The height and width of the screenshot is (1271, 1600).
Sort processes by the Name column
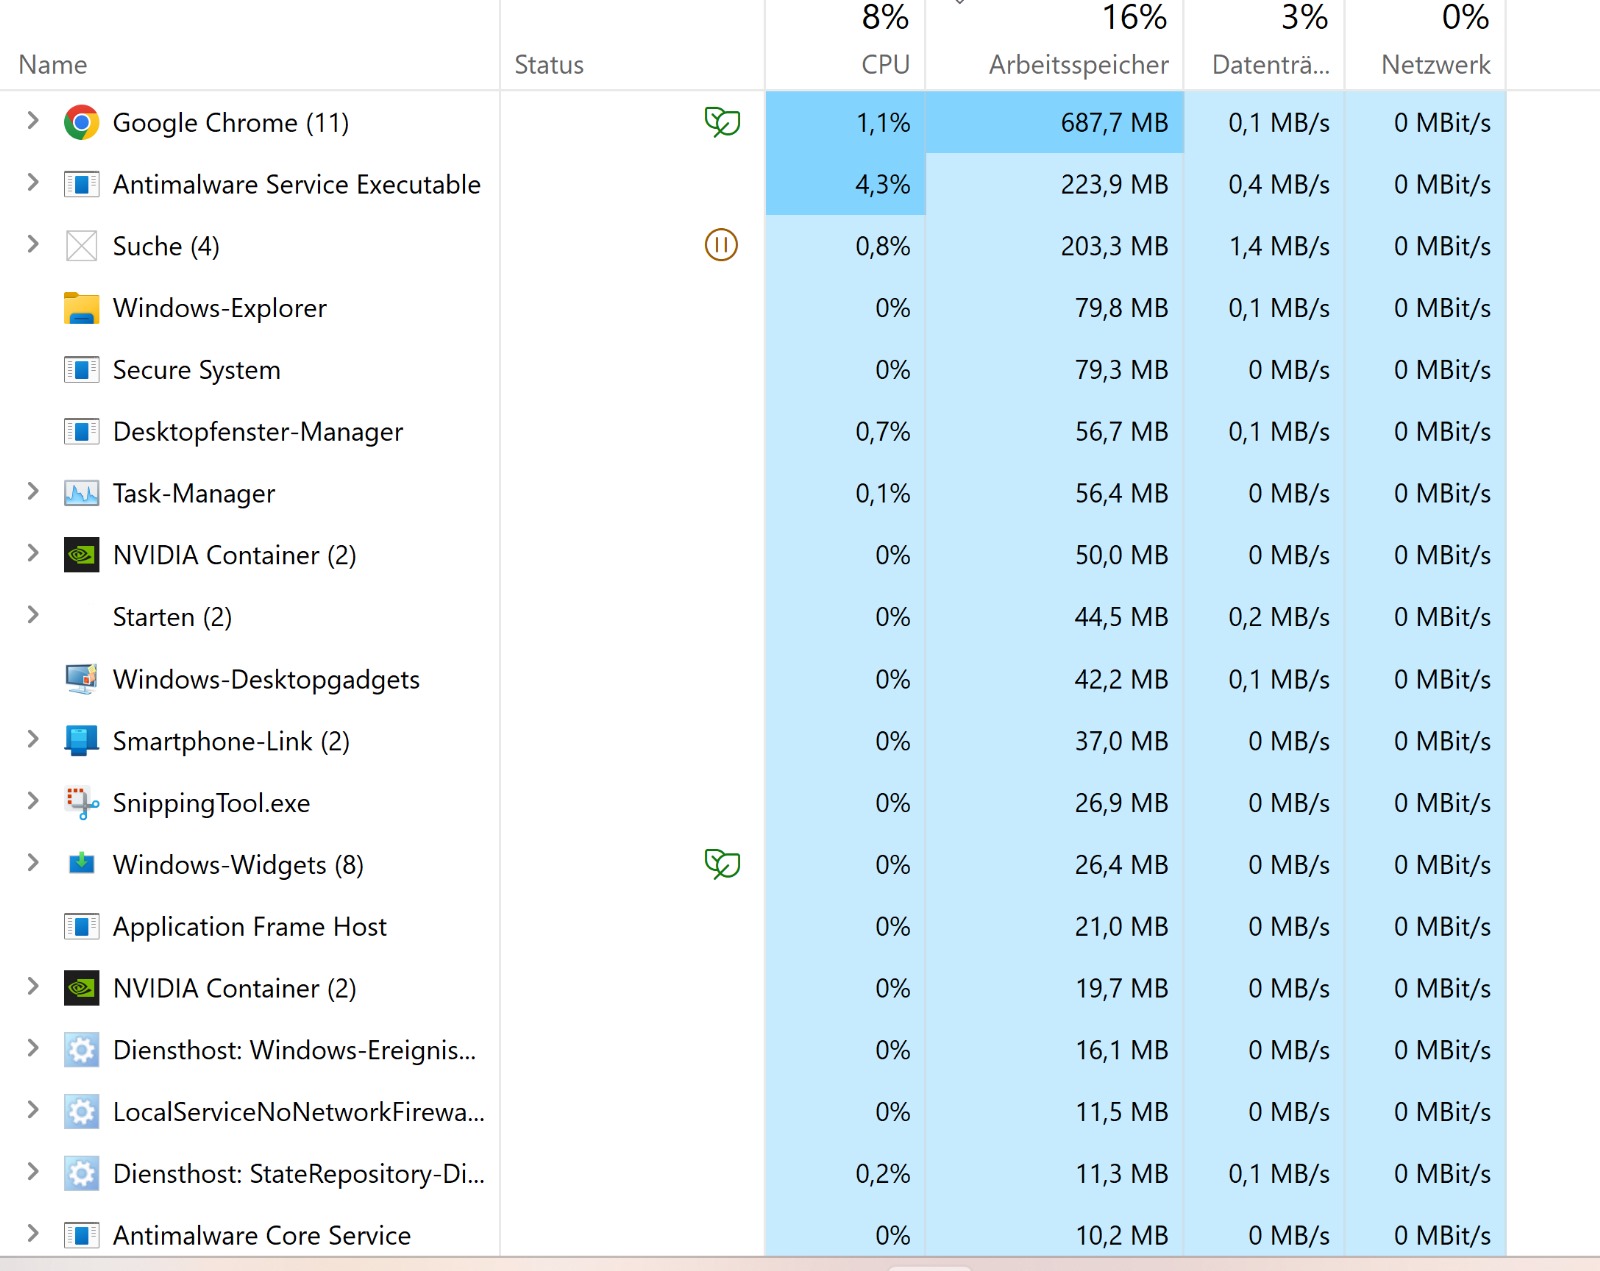click(249, 45)
